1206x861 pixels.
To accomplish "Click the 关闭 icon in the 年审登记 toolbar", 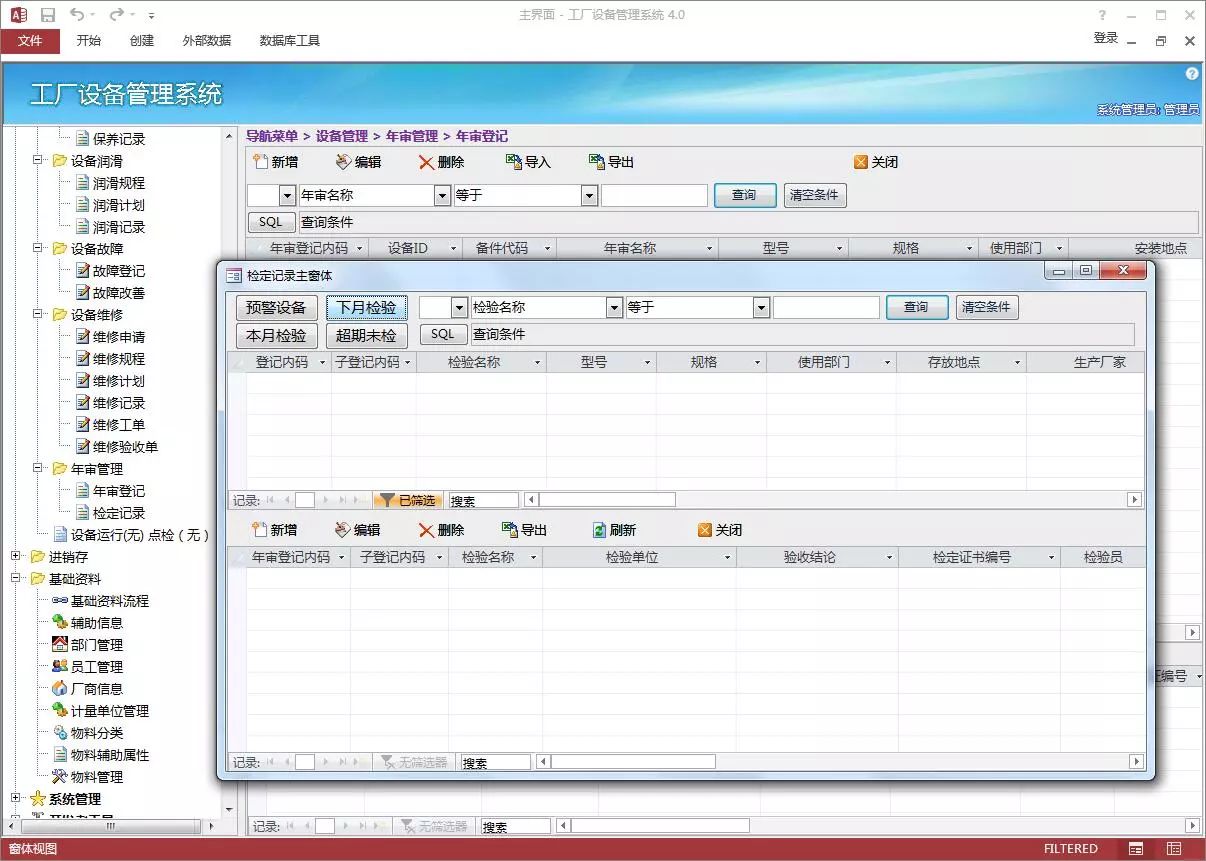I will (x=861, y=161).
